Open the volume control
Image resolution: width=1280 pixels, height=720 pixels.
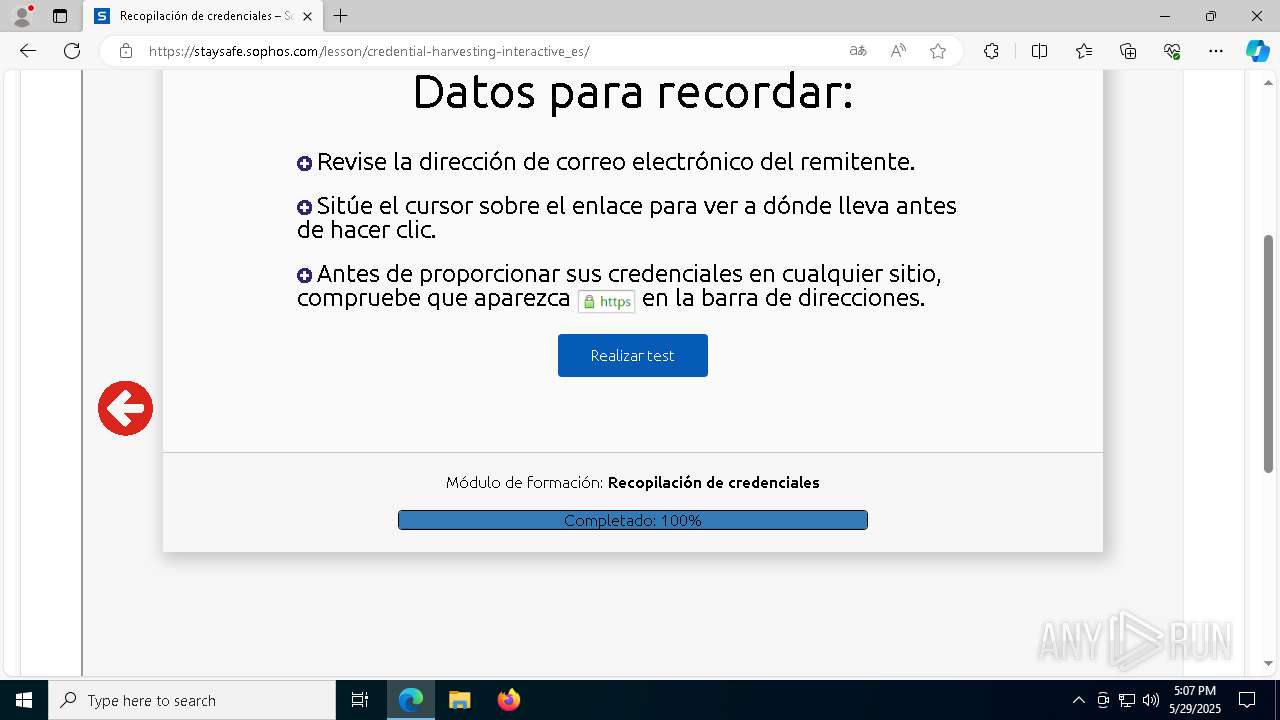pyautogui.click(x=1151, y=700)
